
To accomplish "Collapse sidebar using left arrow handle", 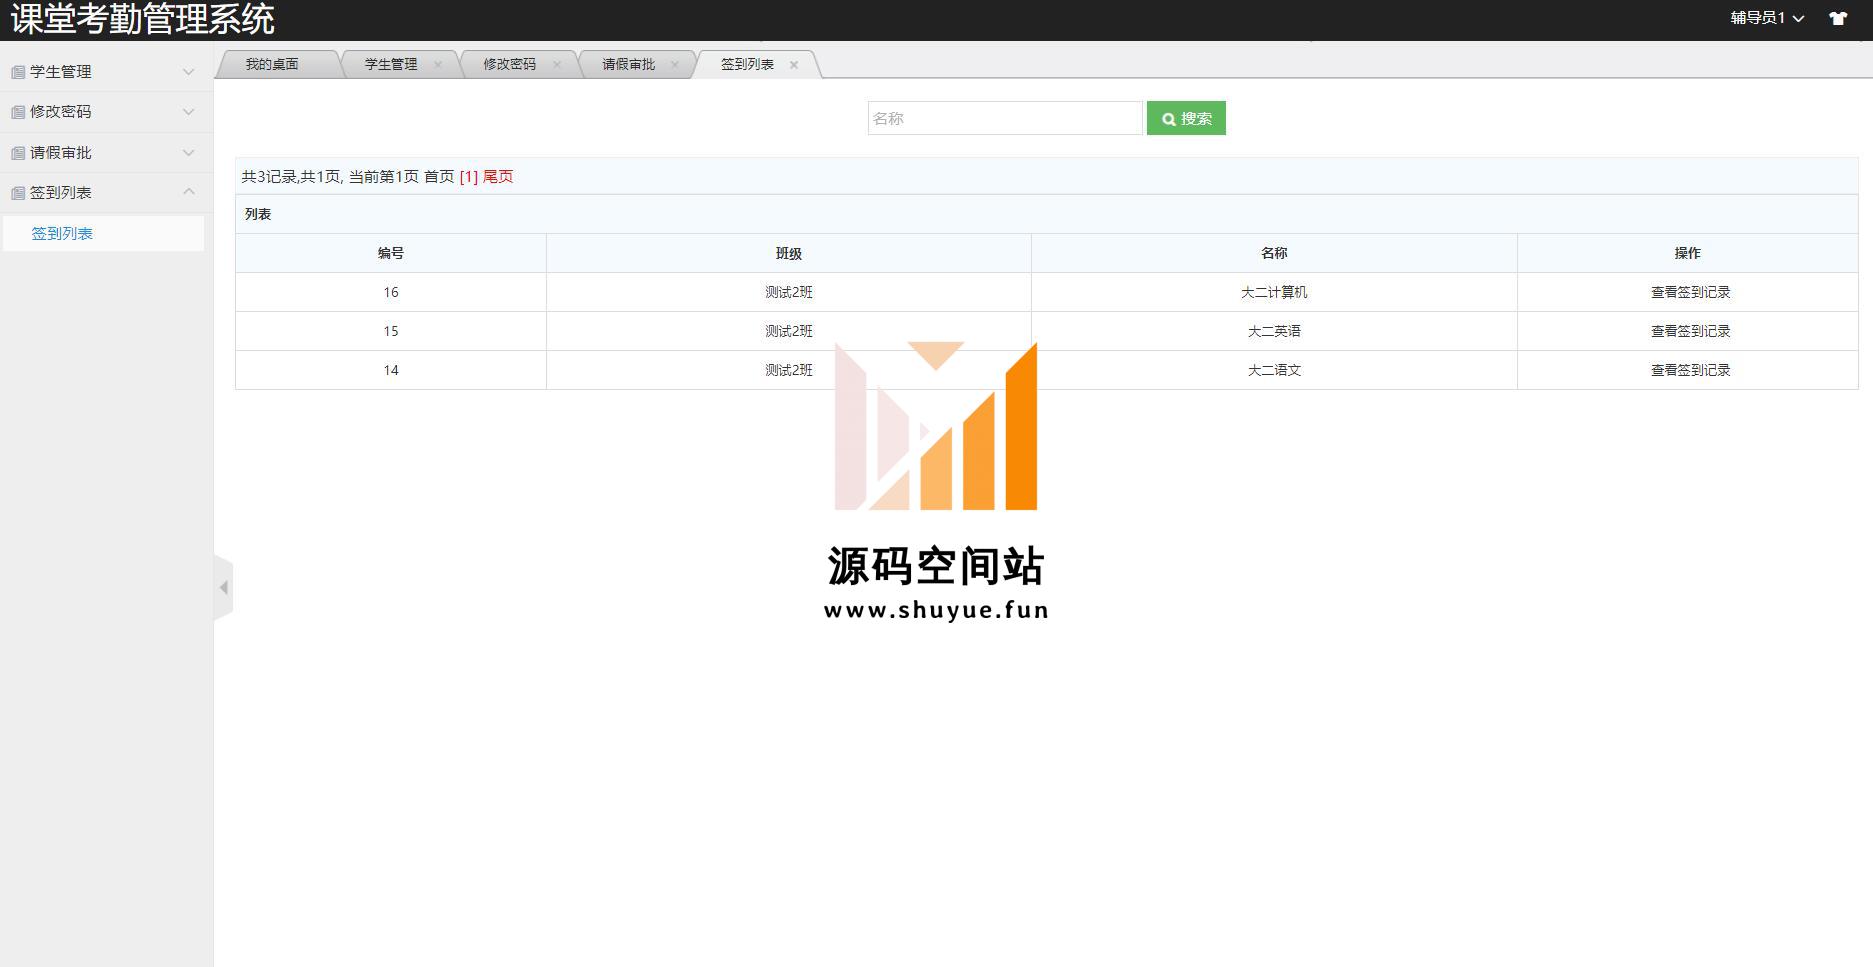I will tap(224, 588).
